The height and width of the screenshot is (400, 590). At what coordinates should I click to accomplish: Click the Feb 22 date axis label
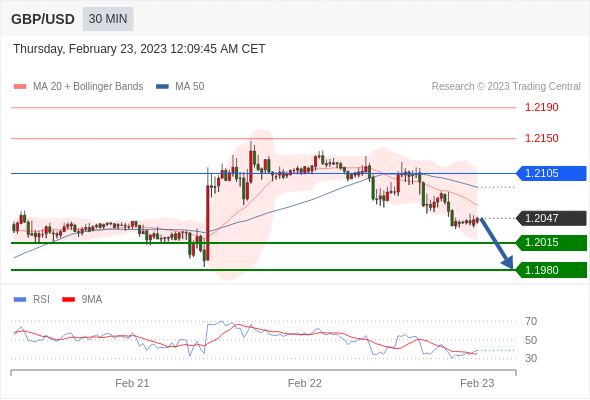point(305,383)
